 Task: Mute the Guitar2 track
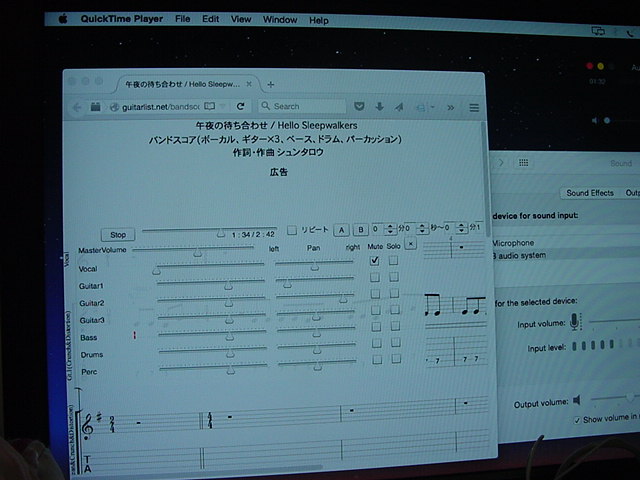(x=376, y=293)
